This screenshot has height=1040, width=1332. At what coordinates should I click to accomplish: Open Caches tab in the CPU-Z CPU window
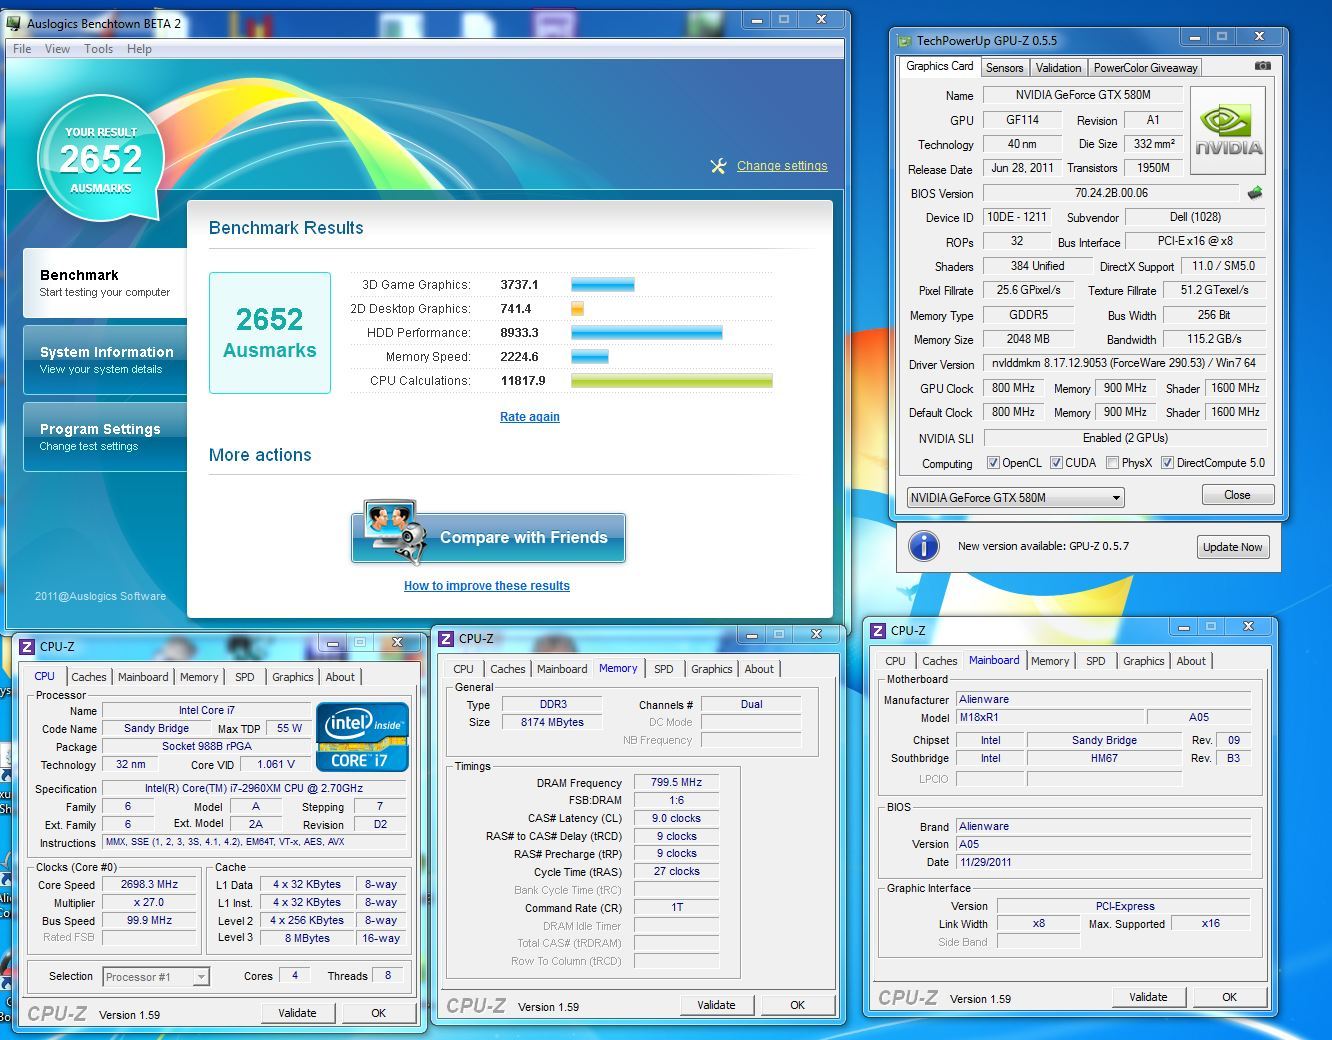click(x=89, y=677)
